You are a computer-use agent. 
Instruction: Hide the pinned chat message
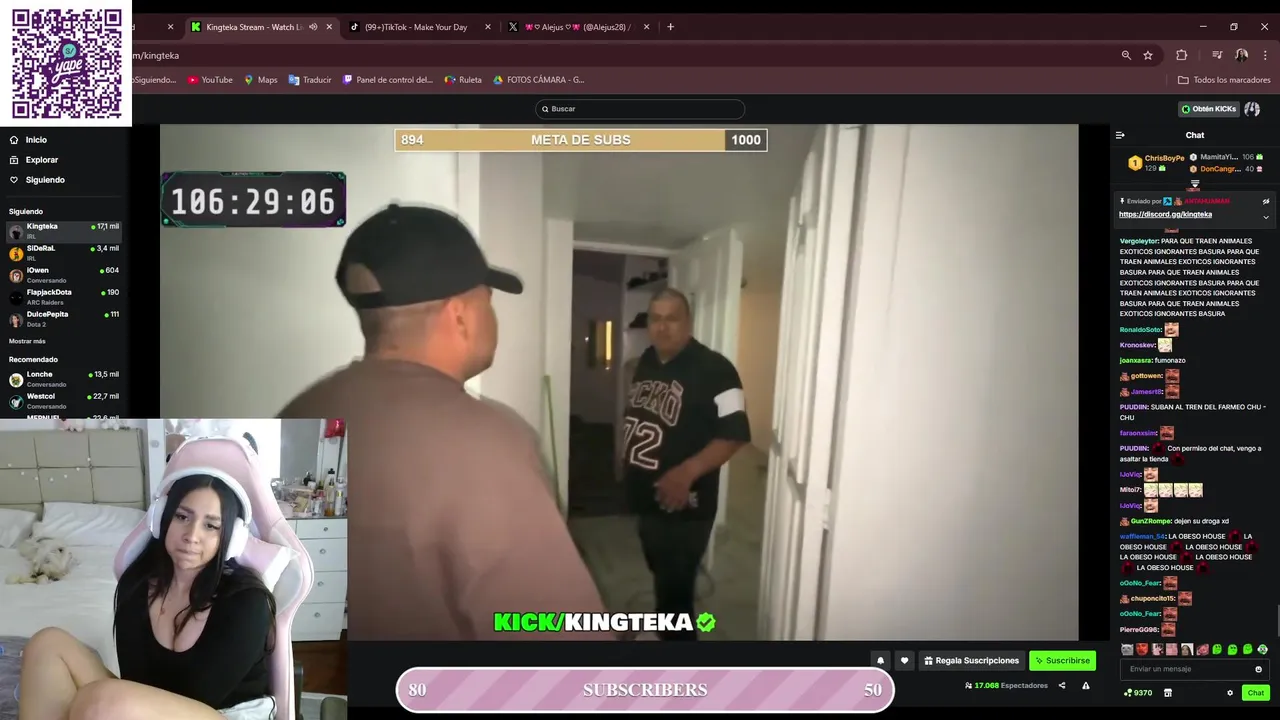1265,201
